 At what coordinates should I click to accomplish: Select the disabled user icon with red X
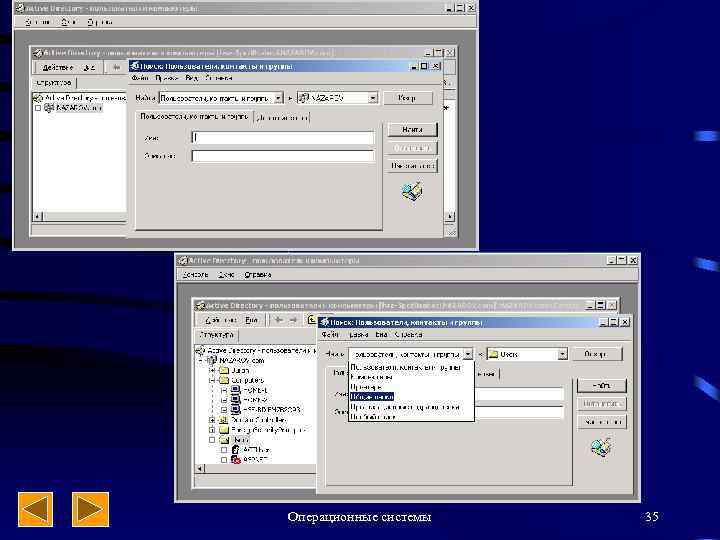(236, 459)
